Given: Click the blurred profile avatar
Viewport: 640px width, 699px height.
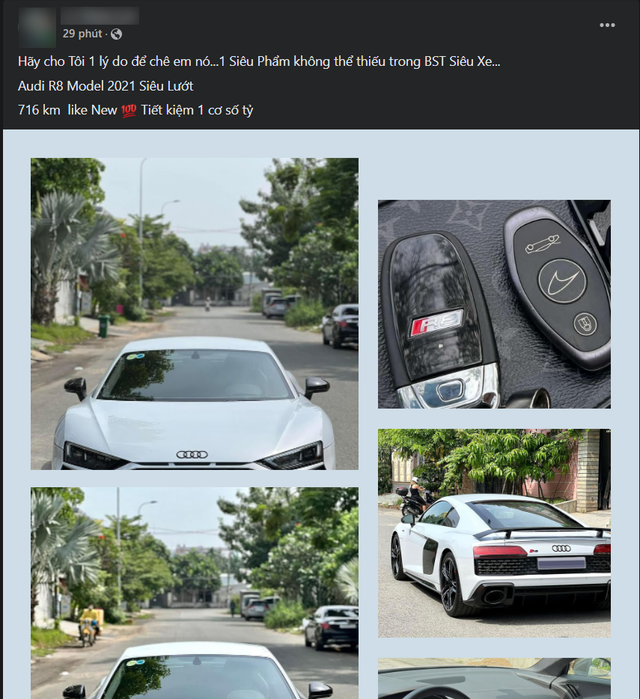Looking at the screenshot, I should pyautogui.click(x=37, y=27).
